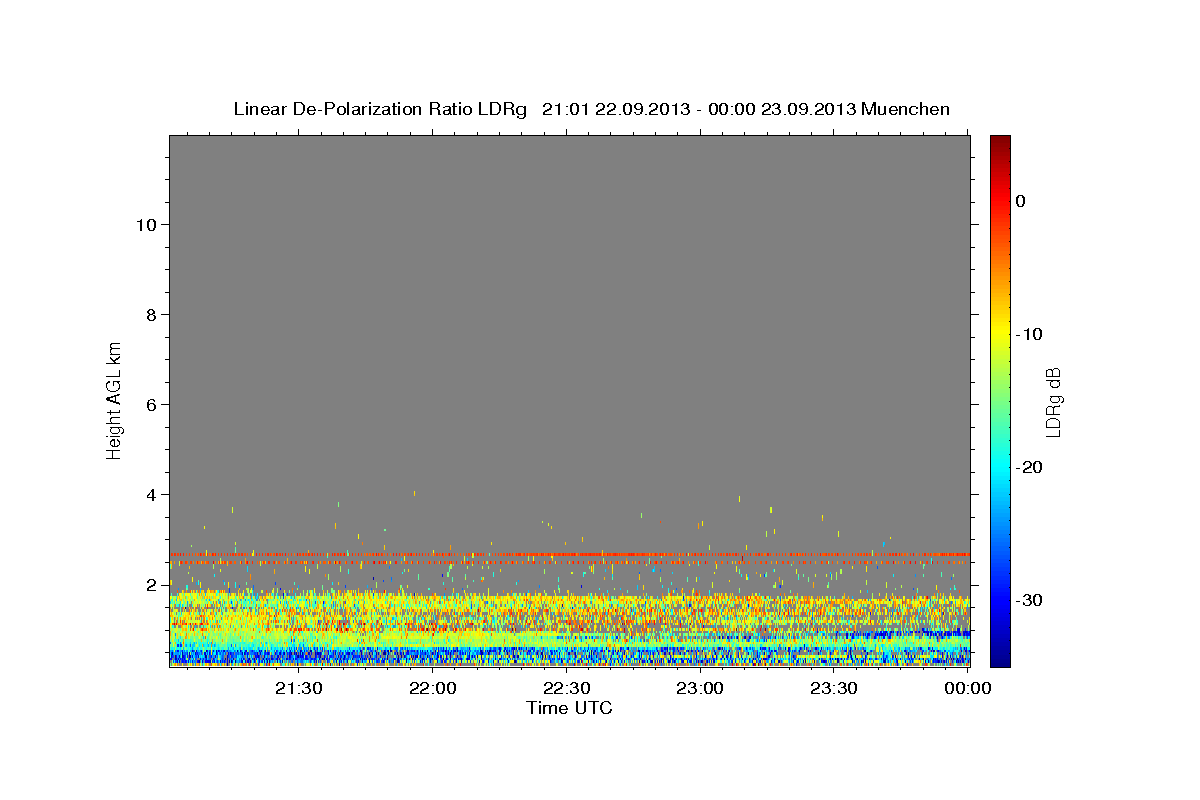Click the 'Time UTC' axis label
Screen dimensions: 1200x800
[x=569, y=708]
